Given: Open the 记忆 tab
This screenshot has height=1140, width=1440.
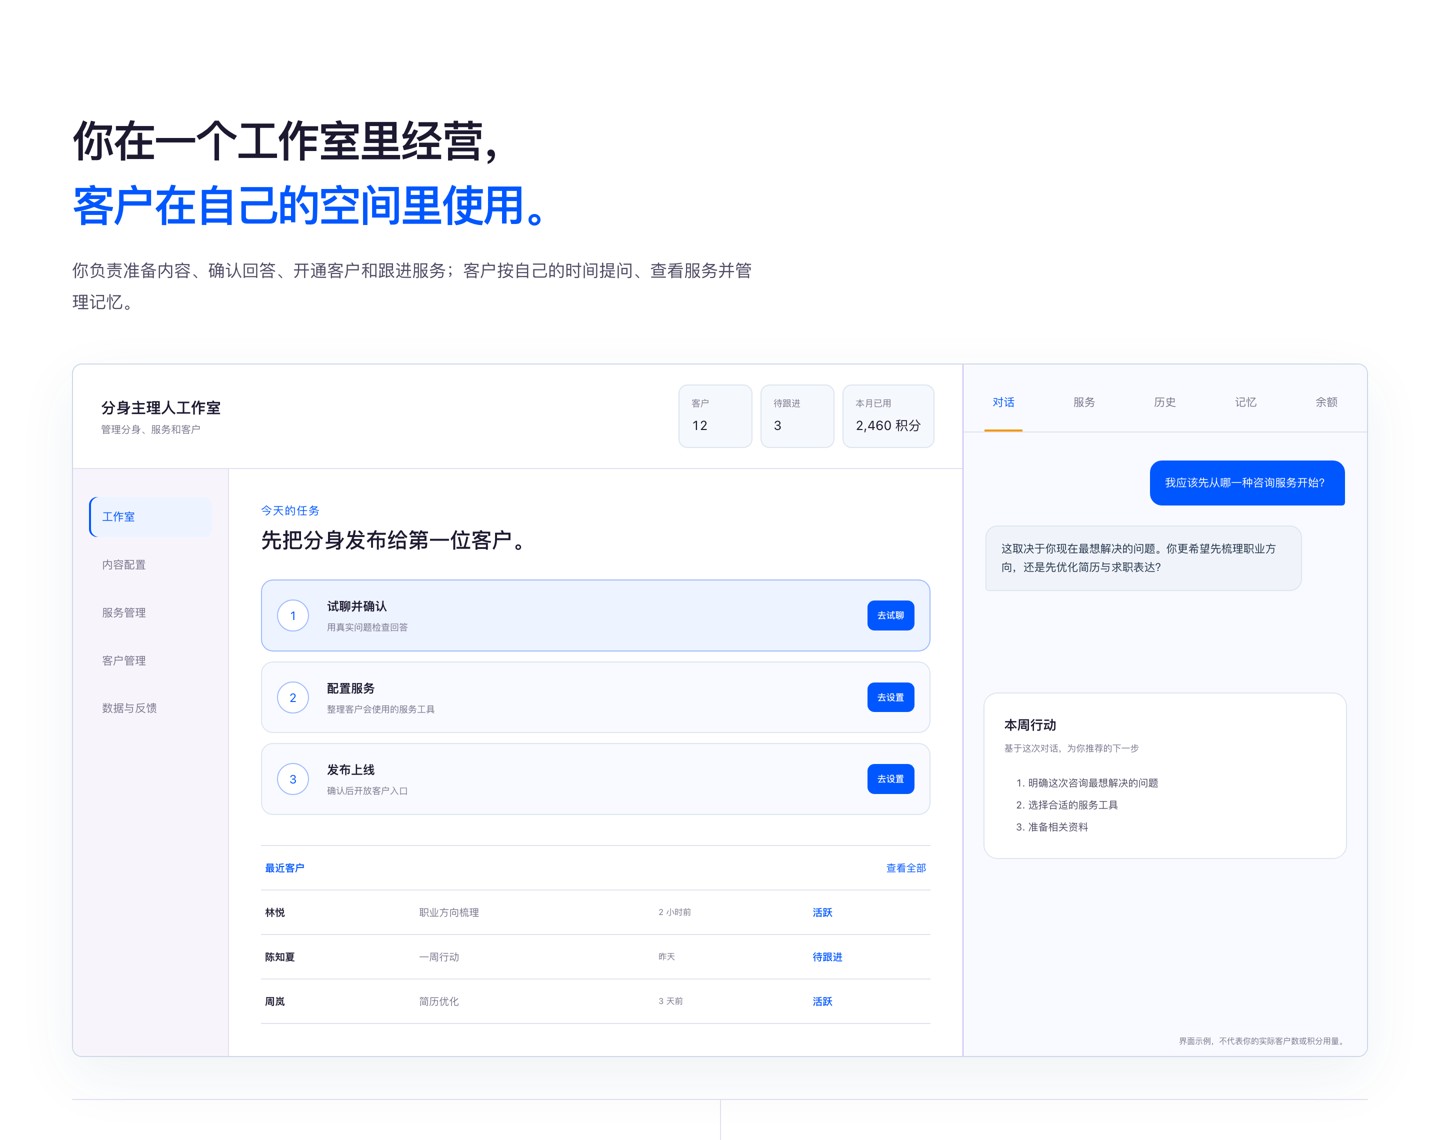Looking at the screenshot, I should coord(1245,402).
